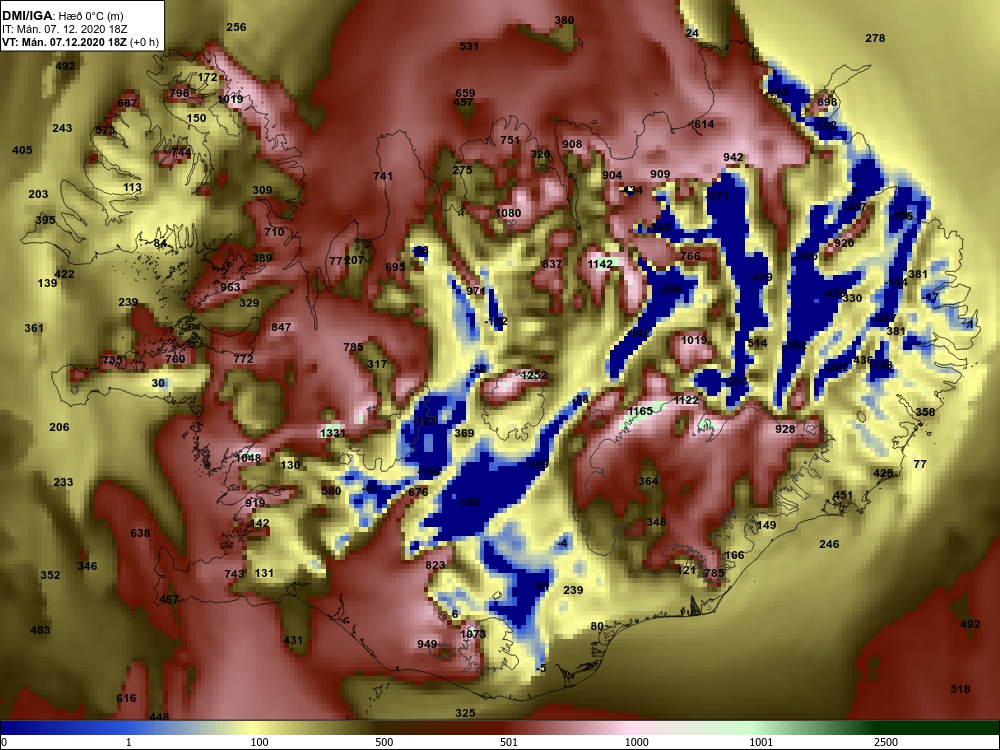Click the map value '573'
This screenshot has width=1000, height=750.
(x=105, y=131)
